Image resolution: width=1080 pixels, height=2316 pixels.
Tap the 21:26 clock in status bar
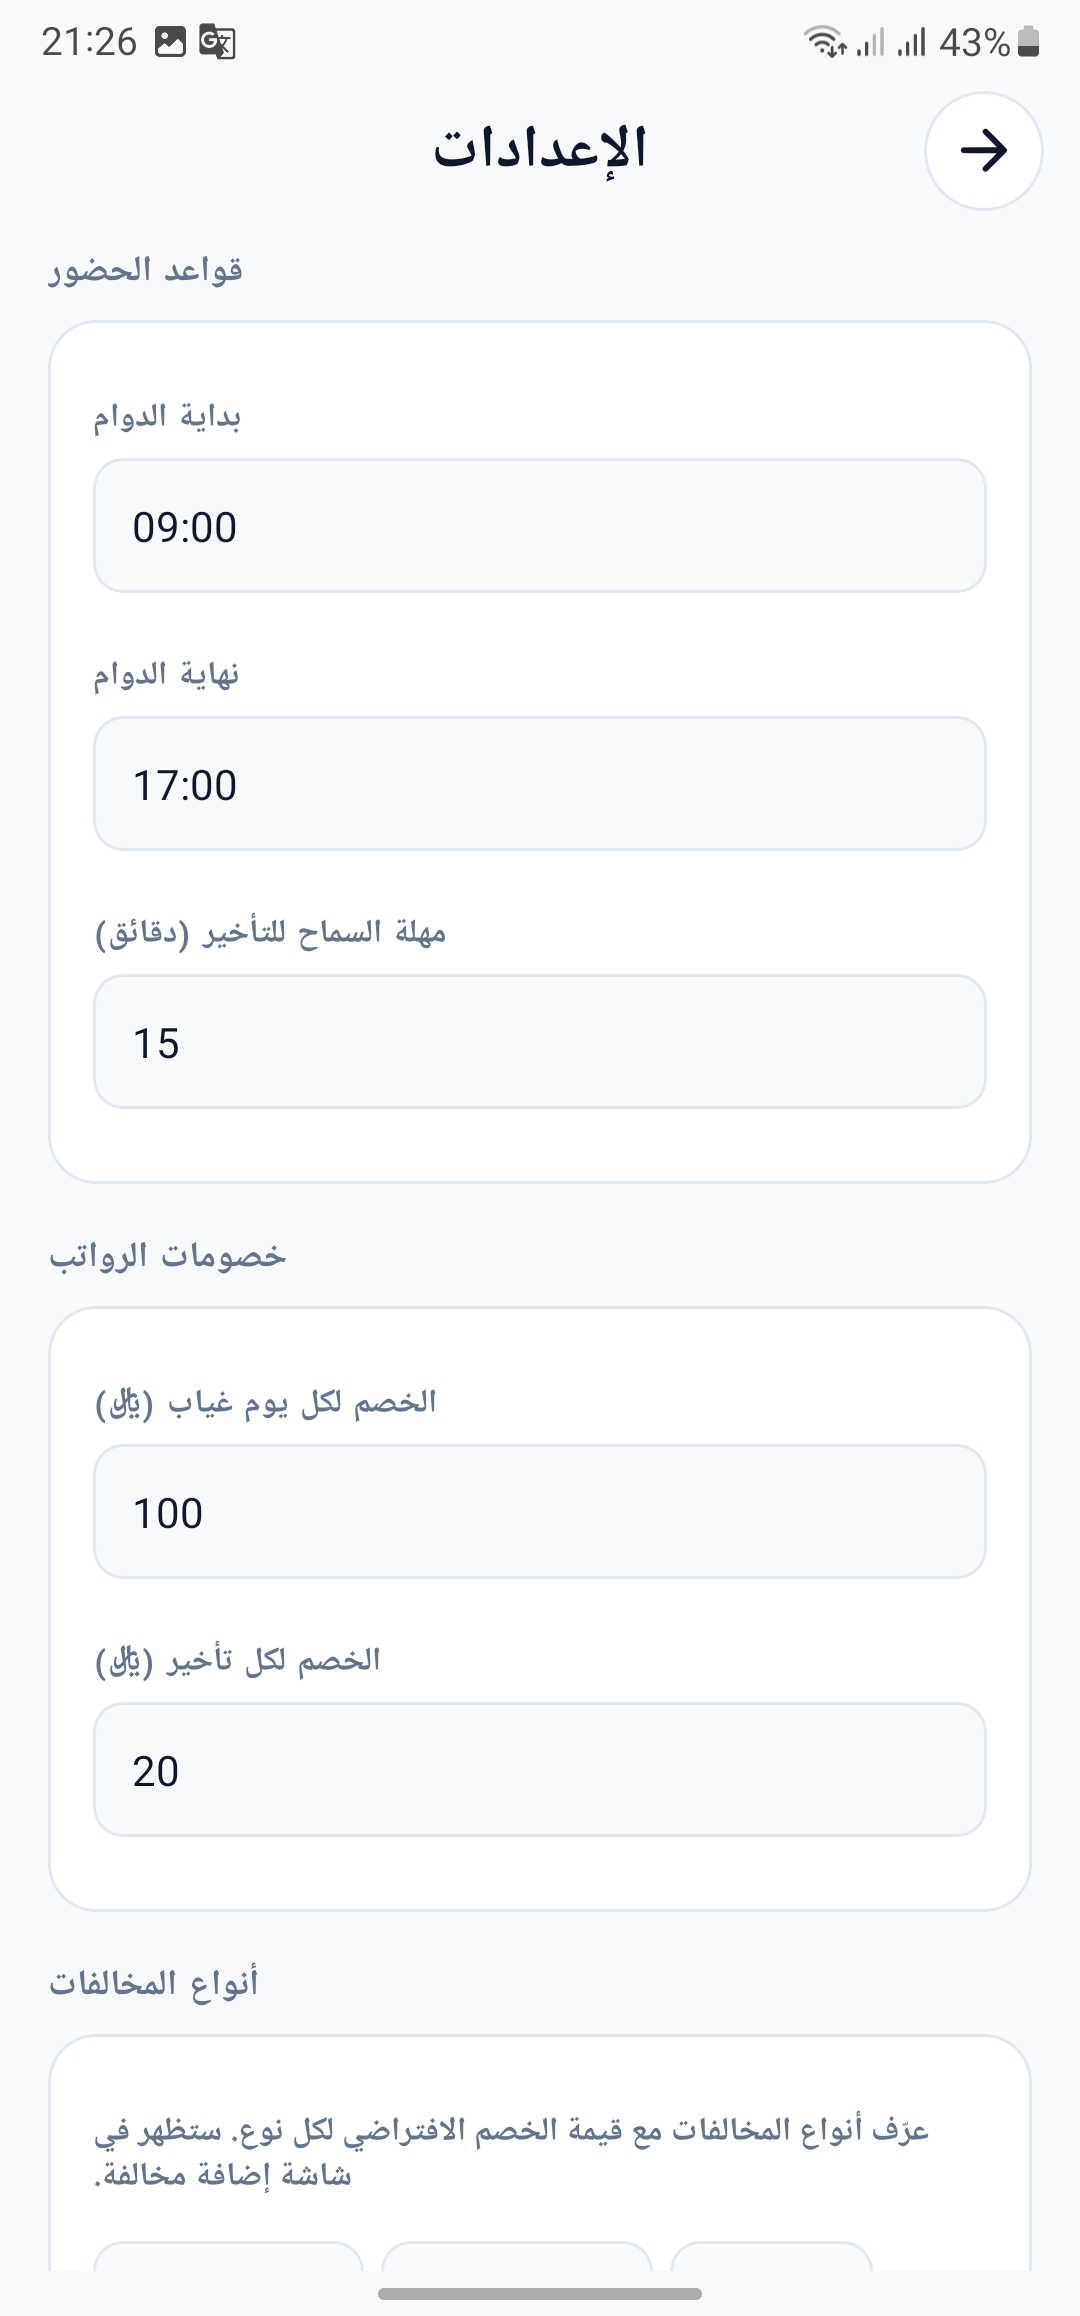(89, 42)
